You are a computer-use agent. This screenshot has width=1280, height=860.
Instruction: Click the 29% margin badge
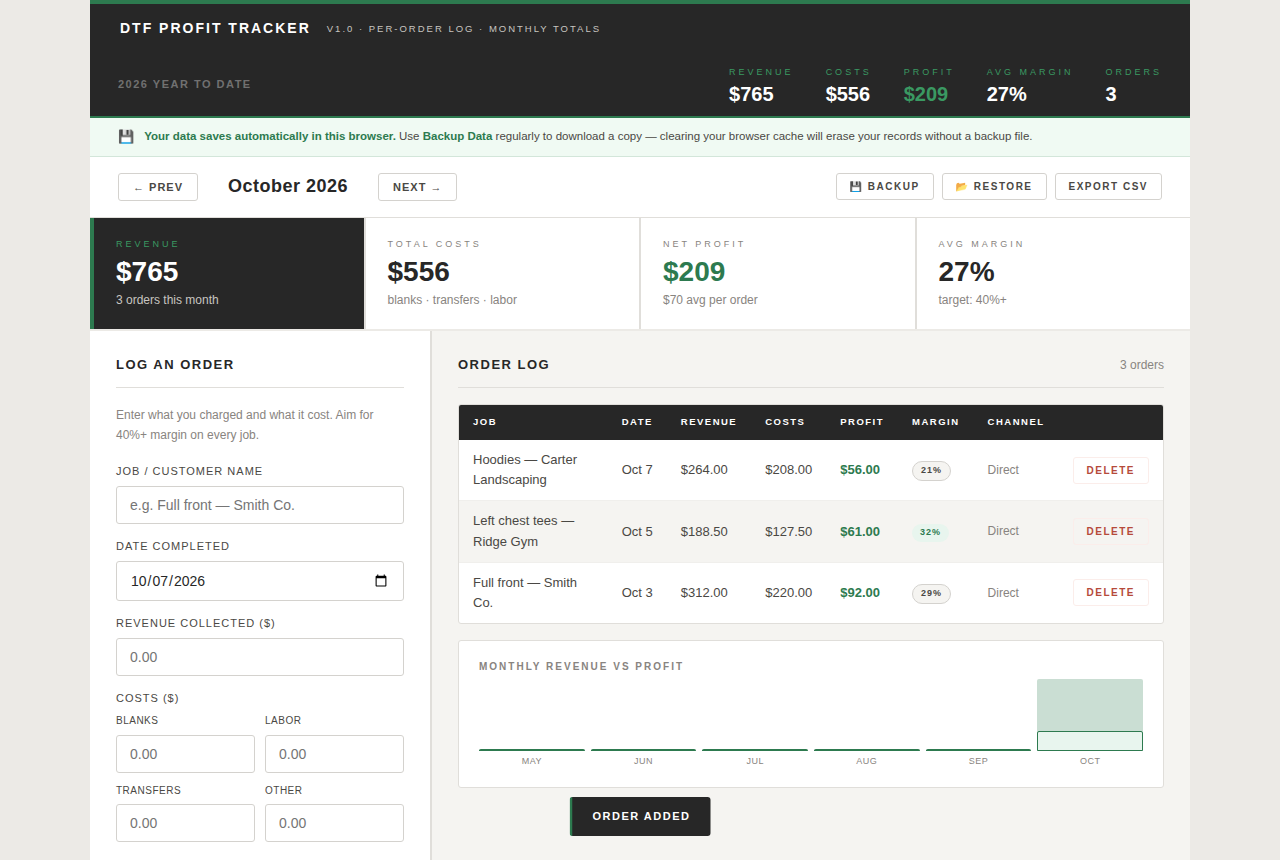click(x=931, y=593)
